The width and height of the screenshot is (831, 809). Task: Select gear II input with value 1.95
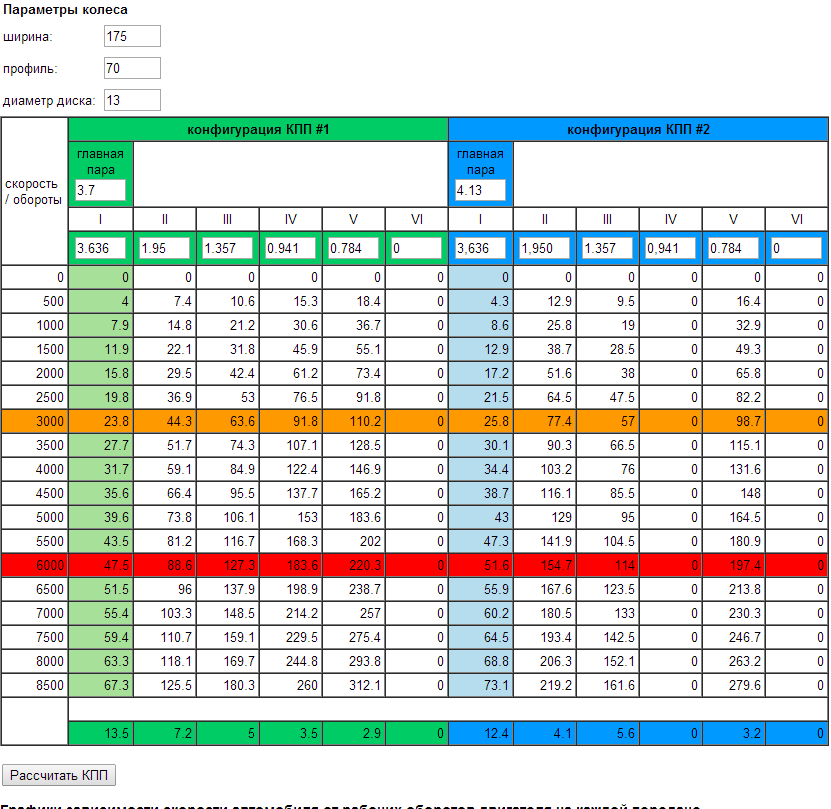click(x=164, y=248)
